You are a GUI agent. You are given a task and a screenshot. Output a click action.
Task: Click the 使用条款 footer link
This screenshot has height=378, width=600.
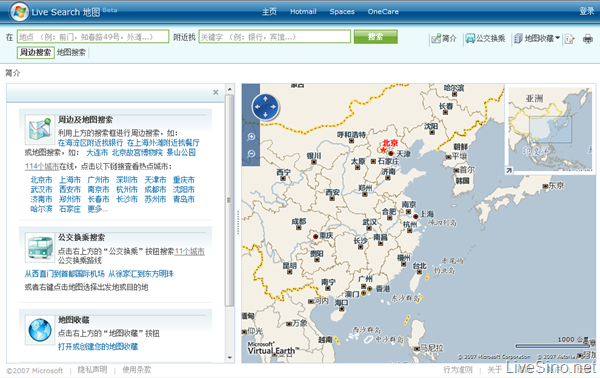tap(137, 370)
